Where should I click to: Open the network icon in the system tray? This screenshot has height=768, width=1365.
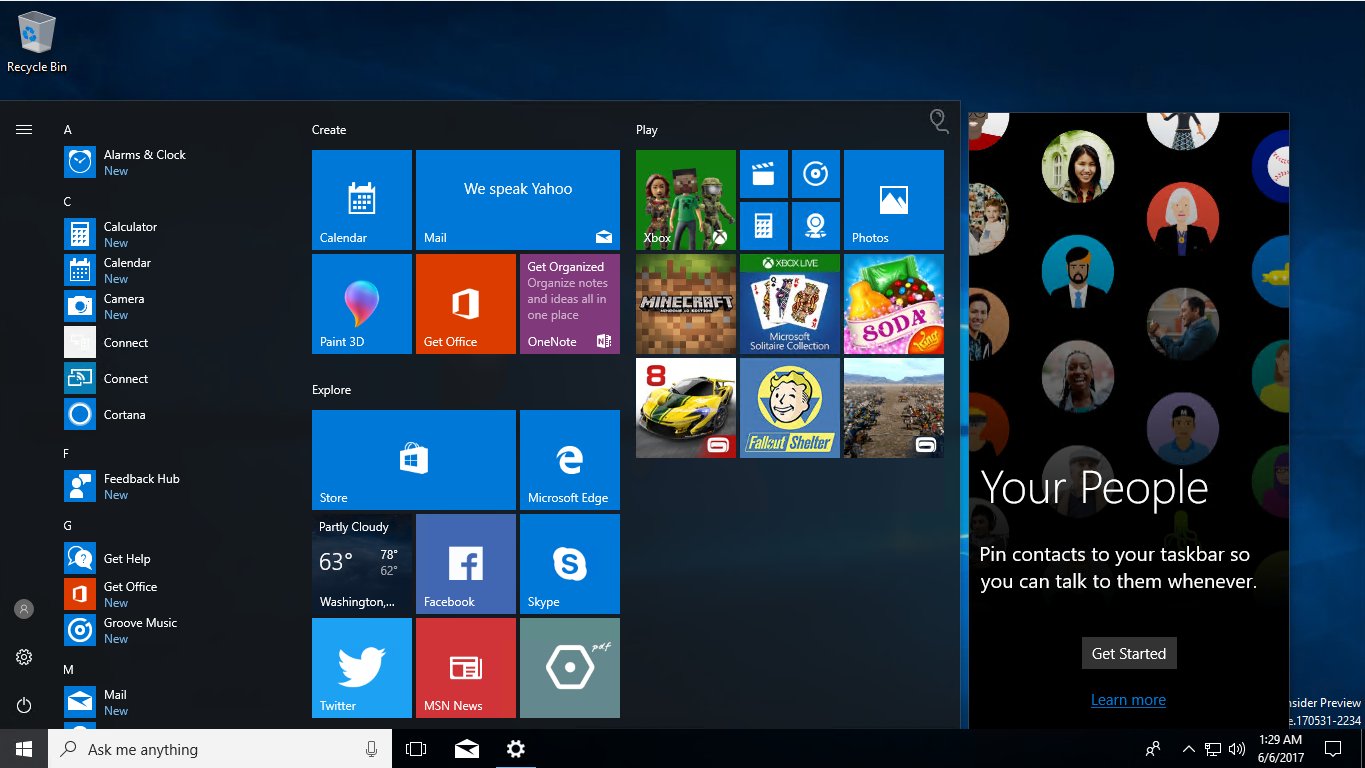coord(1213,748)
